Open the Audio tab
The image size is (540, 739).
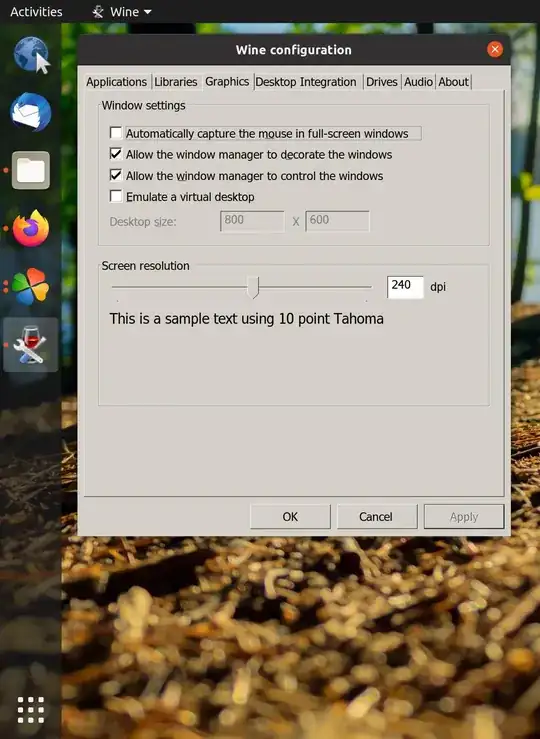point(418,82)
